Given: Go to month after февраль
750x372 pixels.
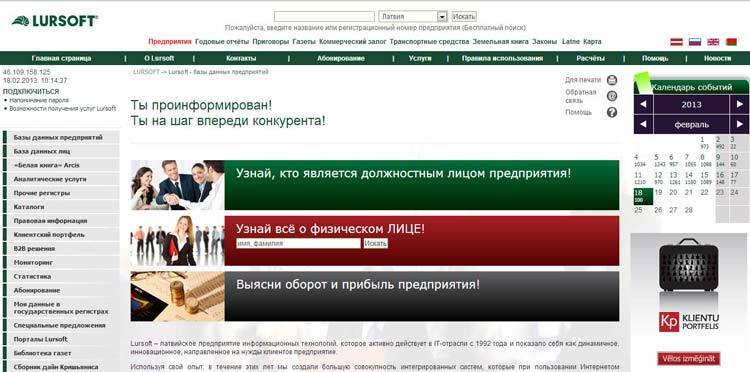Looking at the screenshot, I should pos(739,124).
